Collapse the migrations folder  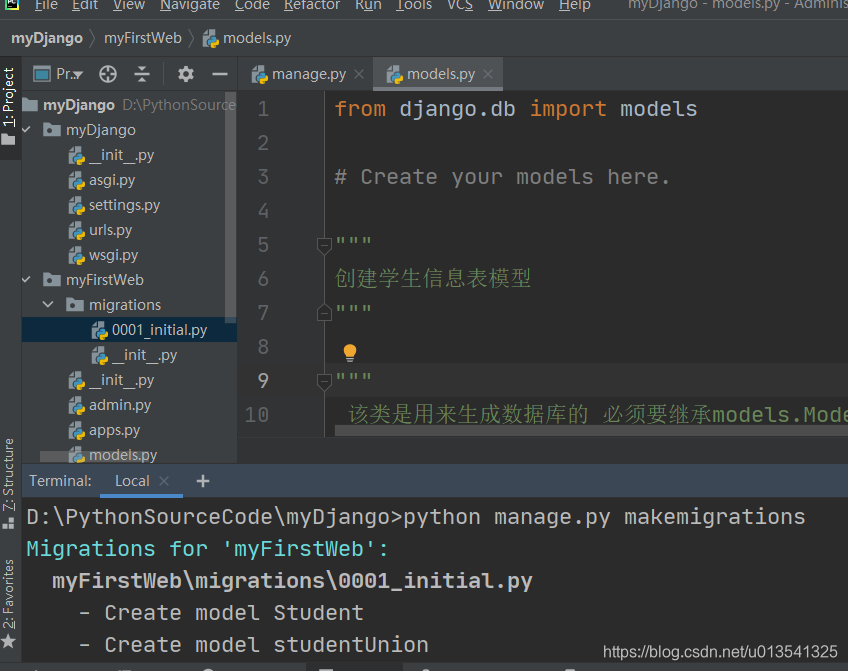(48, 304)
